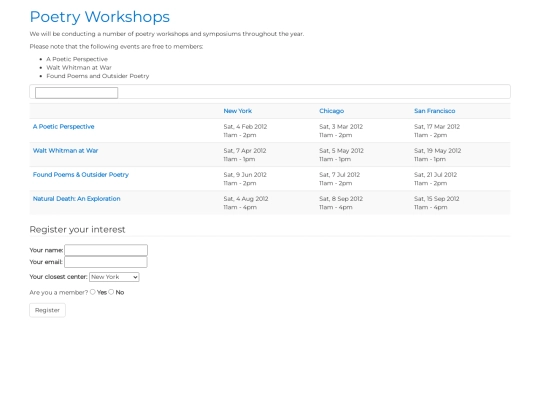Click the Your name label
This screenshot has width=540, height=405.
pos(46,250)
